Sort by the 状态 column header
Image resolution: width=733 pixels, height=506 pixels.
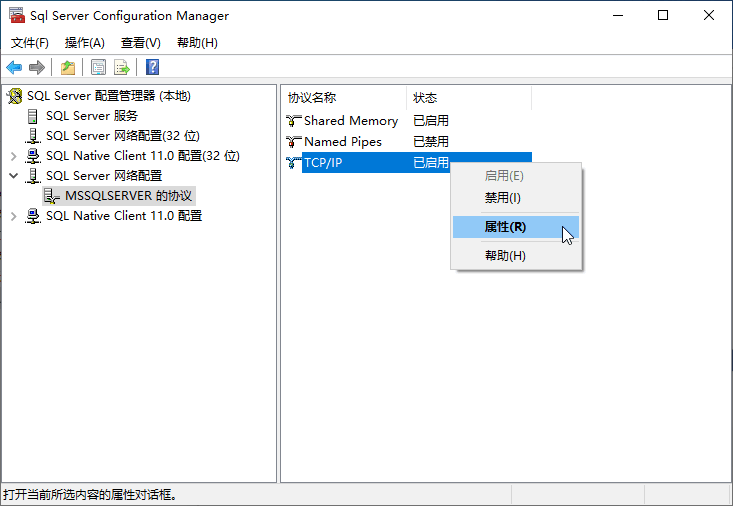(469, 98)
